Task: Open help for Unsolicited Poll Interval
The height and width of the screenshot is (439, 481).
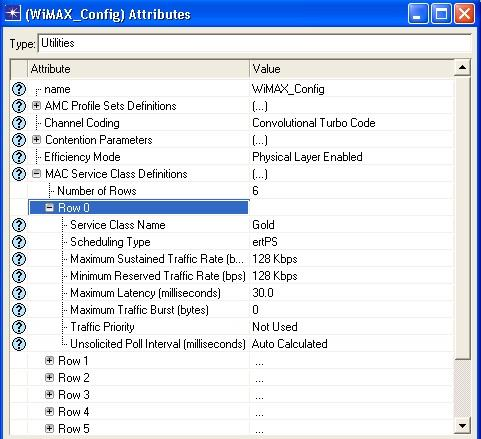Action: 19,344
